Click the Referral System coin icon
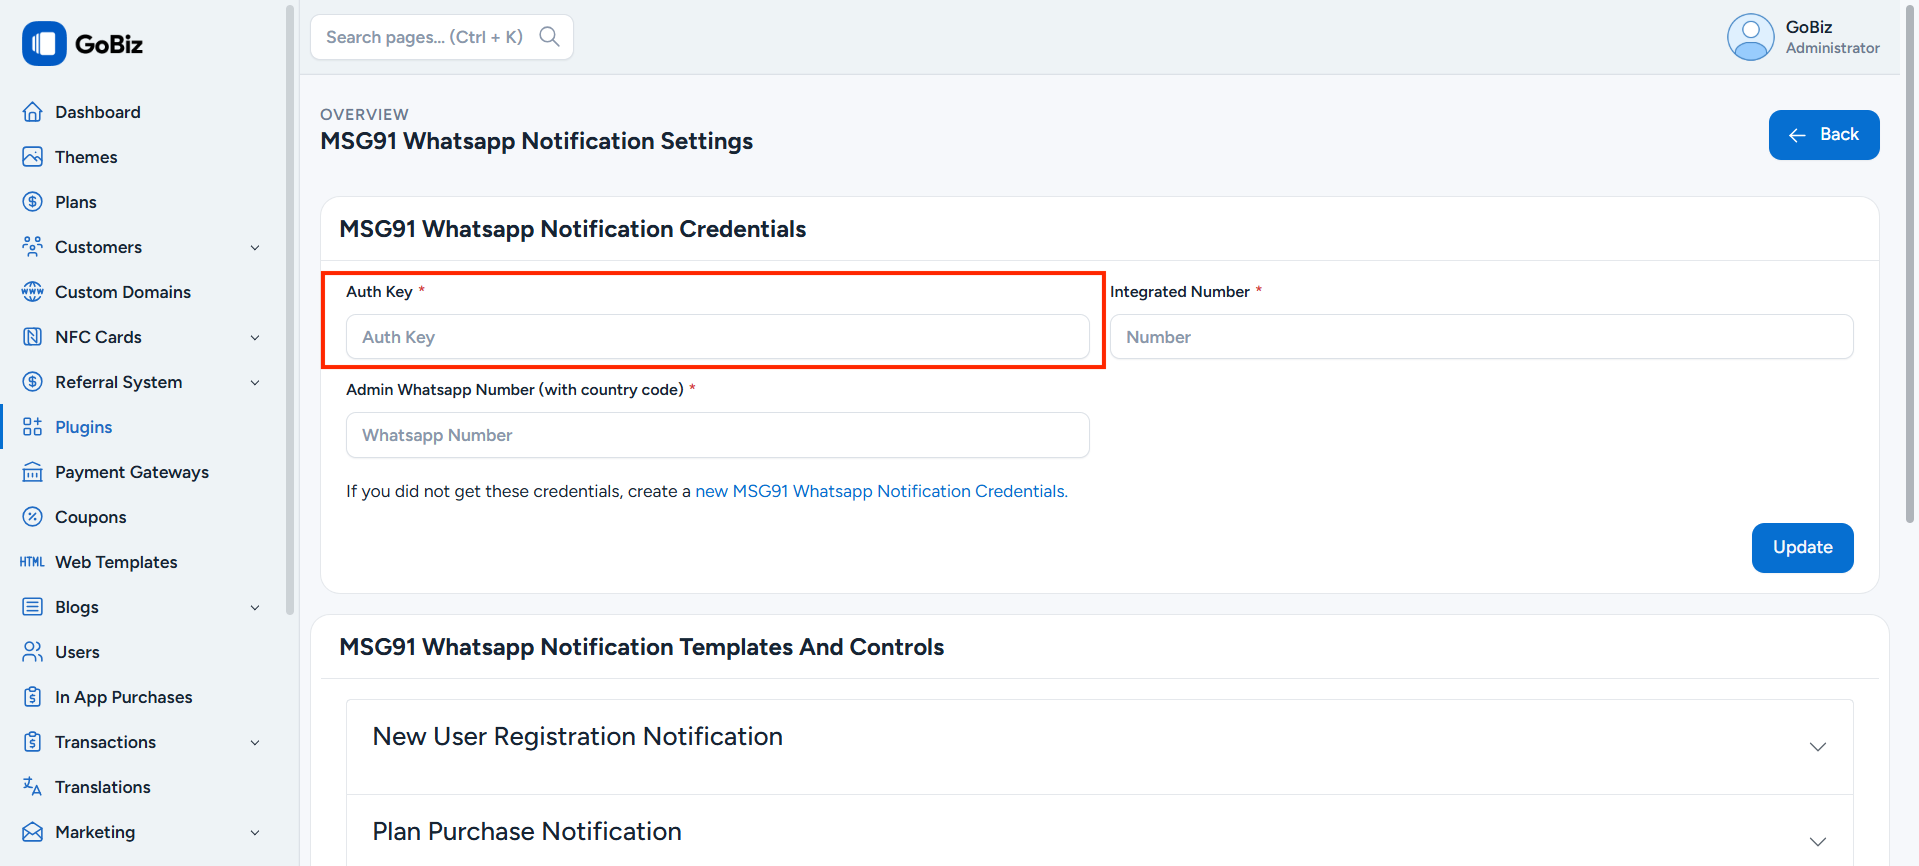 [x=33, y=382]
